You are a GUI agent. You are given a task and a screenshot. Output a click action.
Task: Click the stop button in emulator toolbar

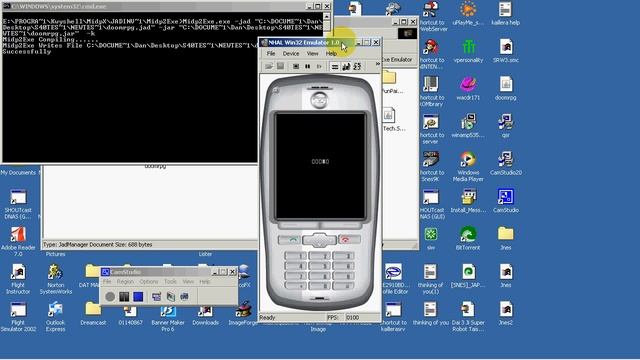click(296, 66)
